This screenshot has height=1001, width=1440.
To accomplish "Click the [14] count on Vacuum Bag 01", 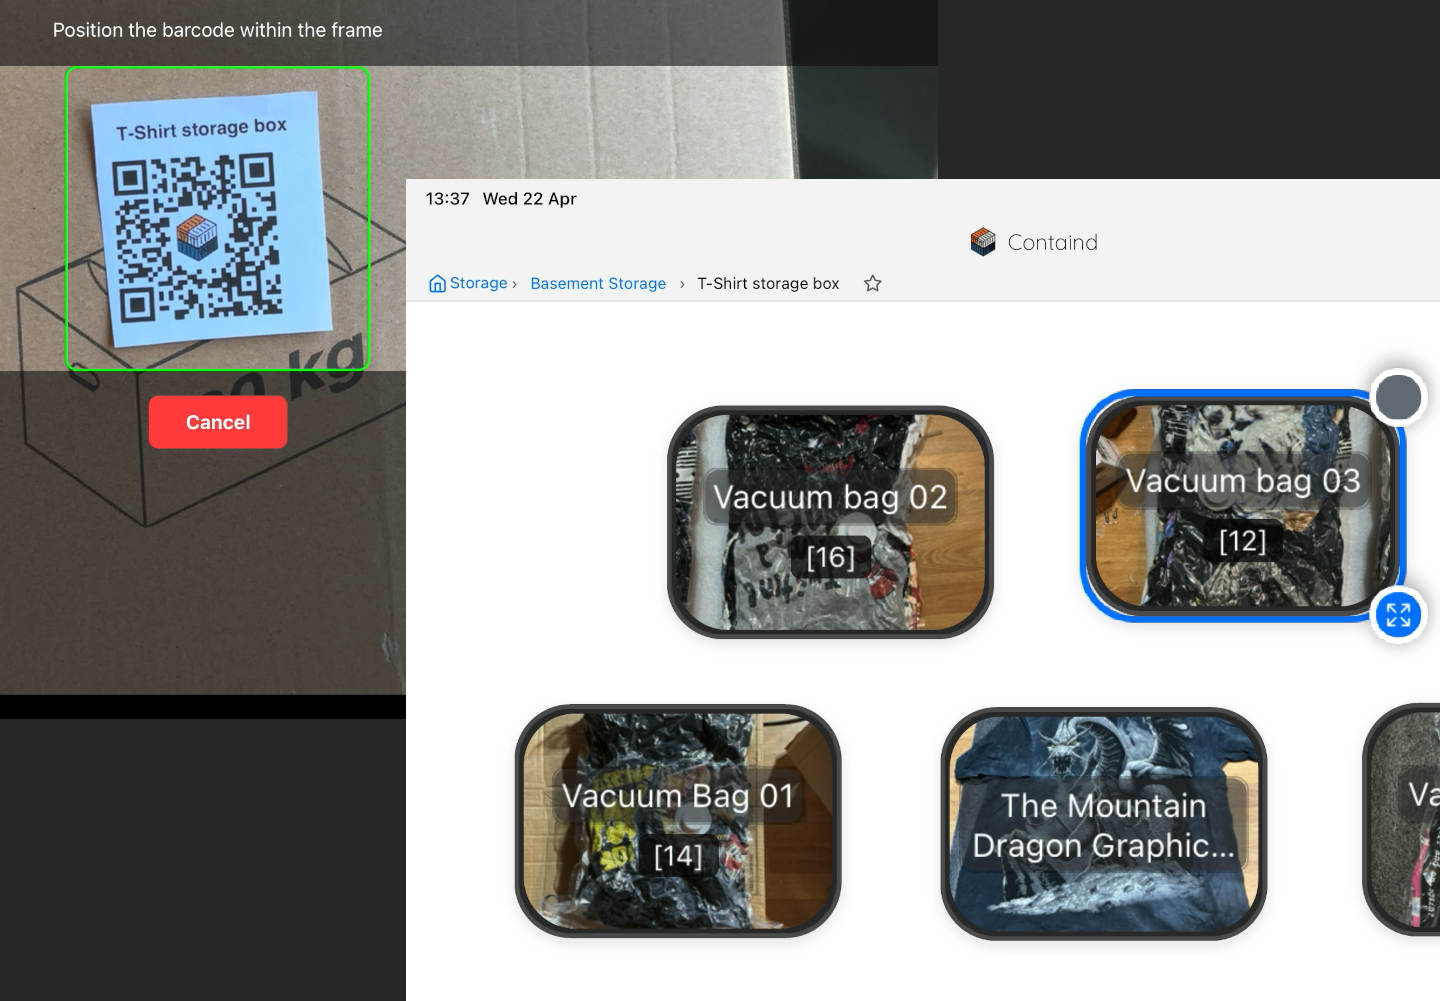I will 678,856.
